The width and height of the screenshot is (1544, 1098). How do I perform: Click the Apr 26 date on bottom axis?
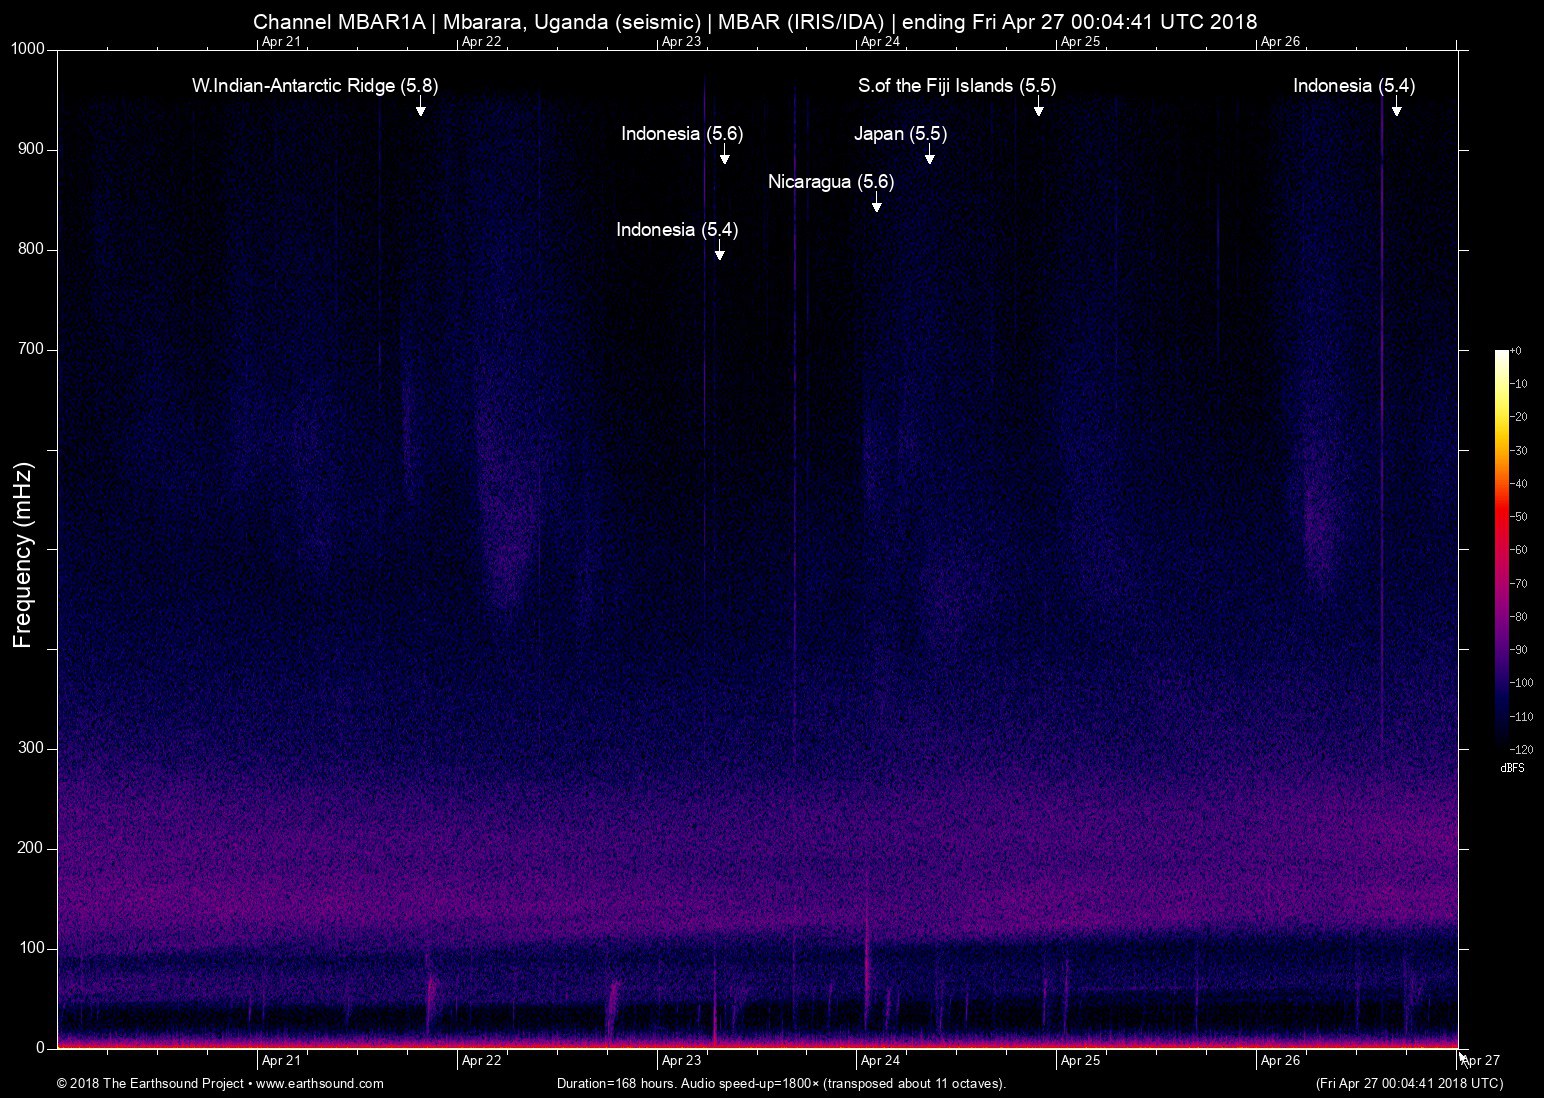click(x=1280, y=1061)
